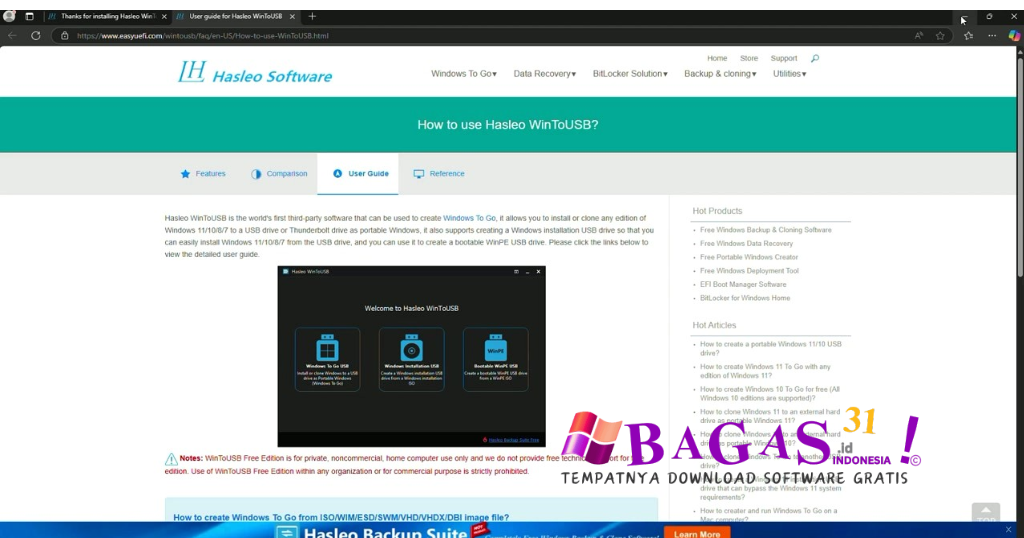
Task: Open the tab actions menu icon
Action: [x=29, y=16]
